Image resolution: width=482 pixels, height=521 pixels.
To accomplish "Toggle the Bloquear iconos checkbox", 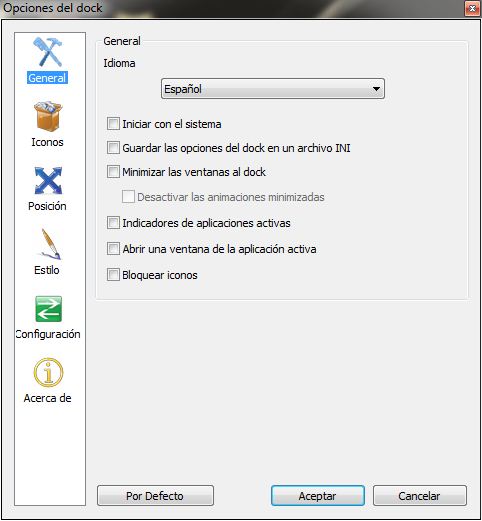I will (x=113, y=275).
